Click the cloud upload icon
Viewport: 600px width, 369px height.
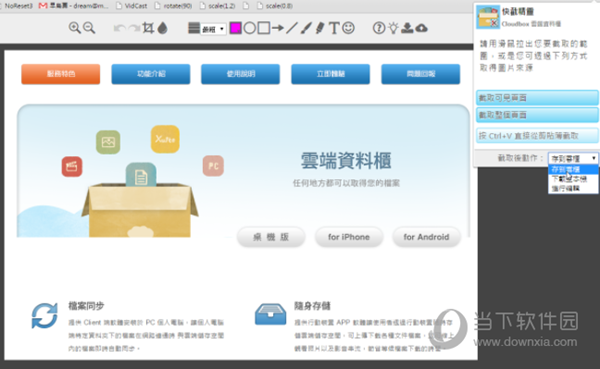pyautogui.click(x=421, y=28)
